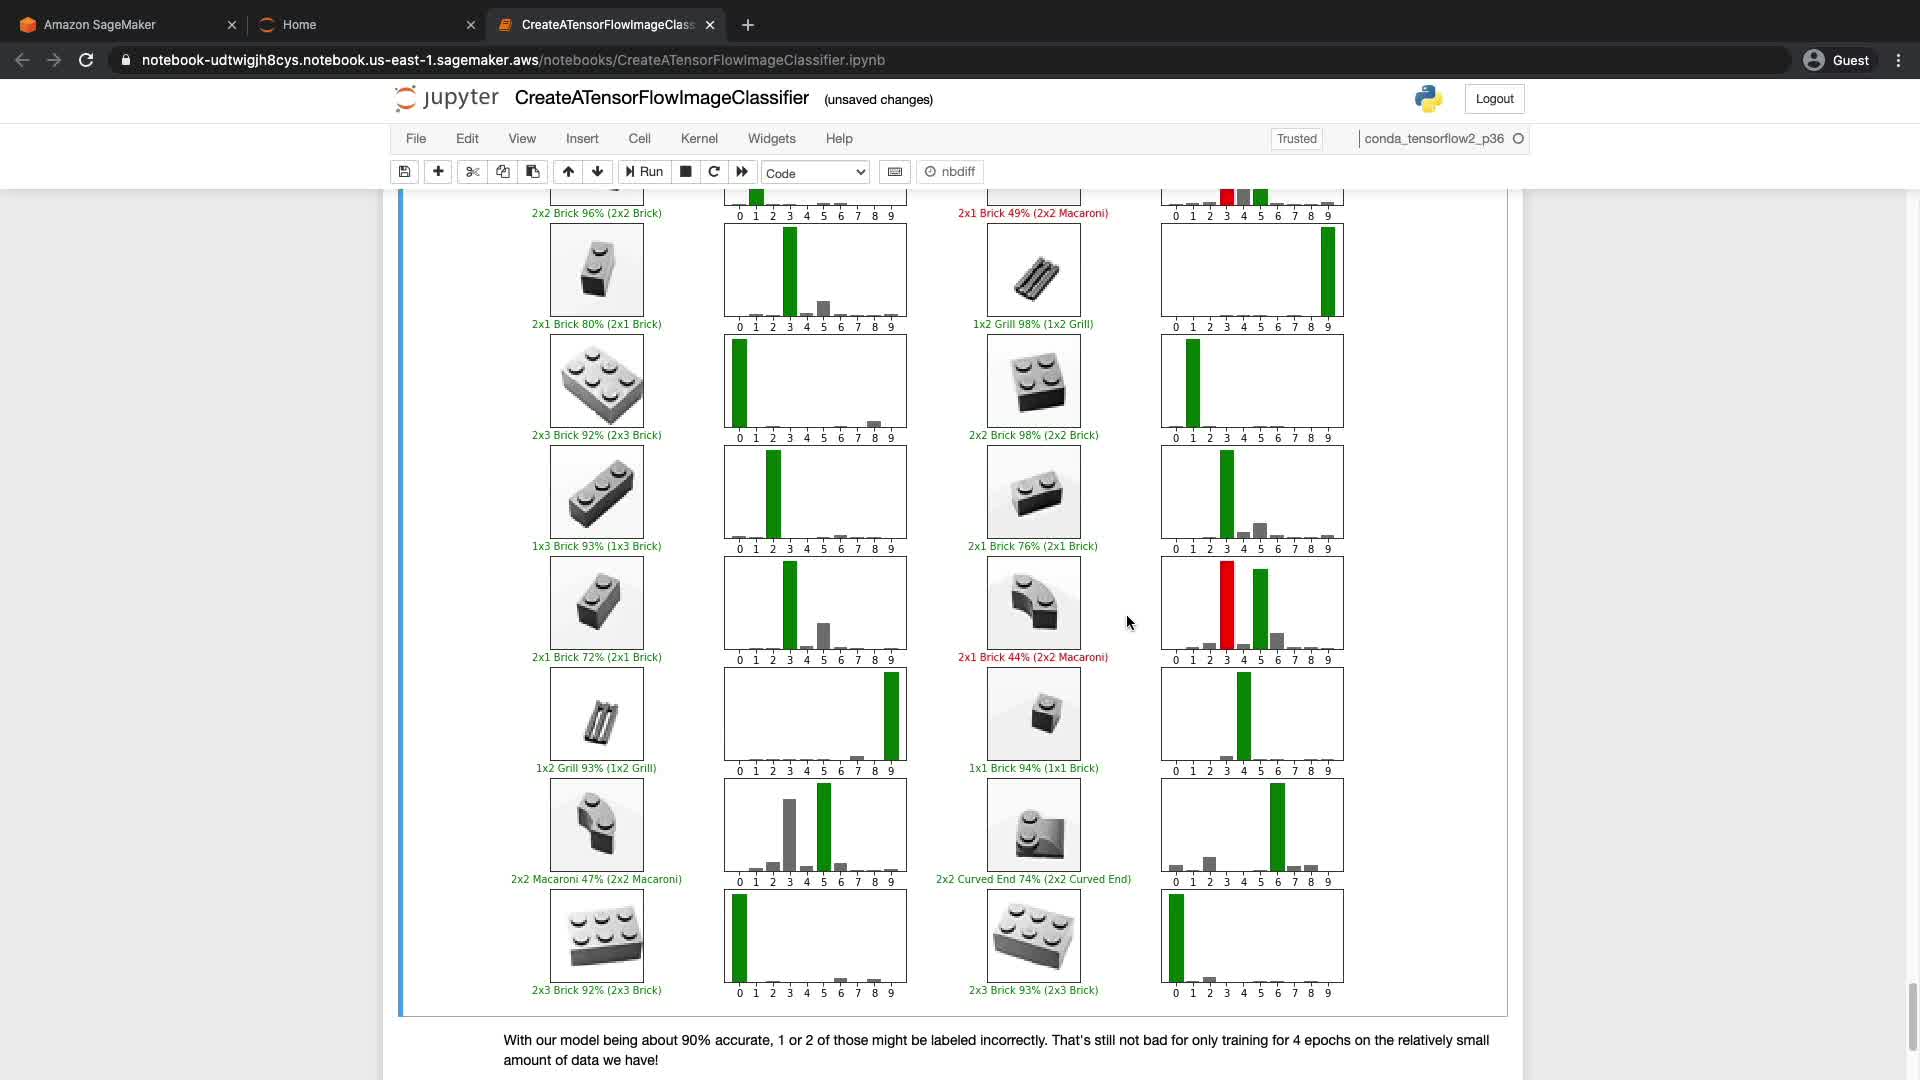Open the Widgets menu

click(x=771, y=139)
